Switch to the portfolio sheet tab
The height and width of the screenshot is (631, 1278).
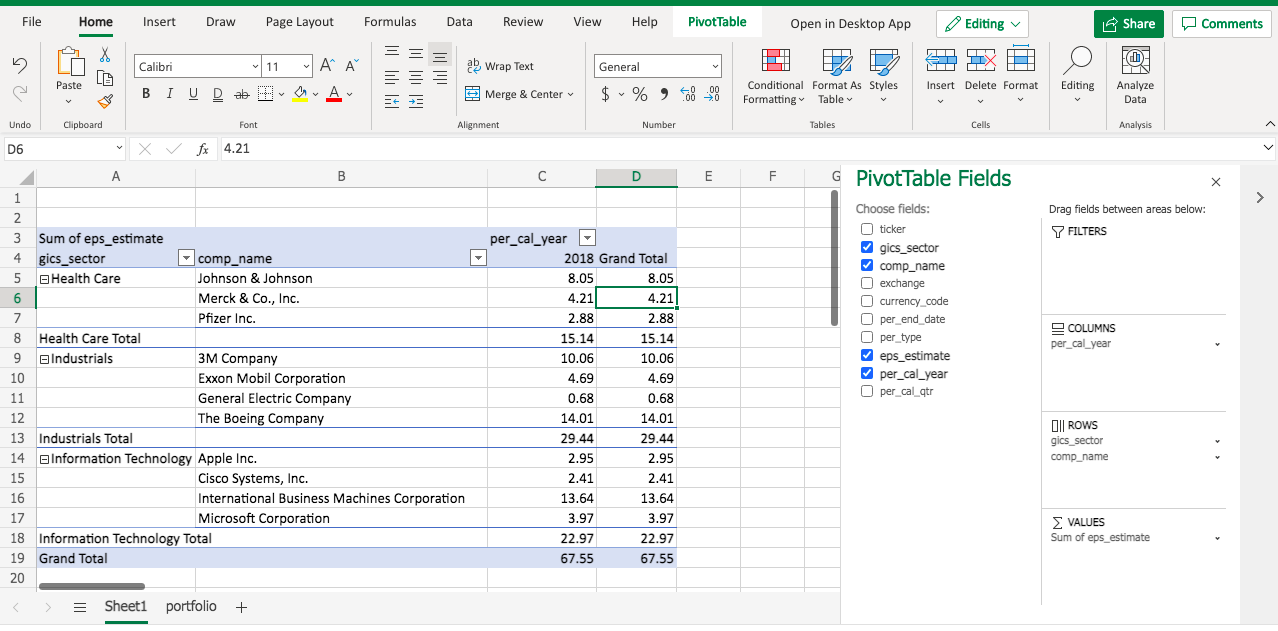point(191,607)
